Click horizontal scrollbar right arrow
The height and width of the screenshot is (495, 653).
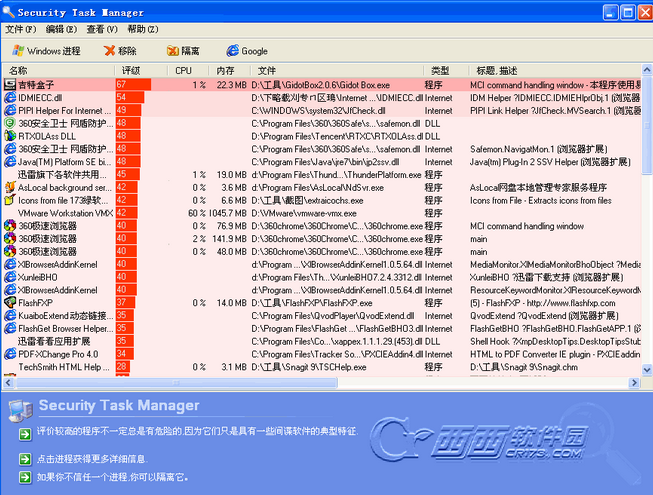(x=634, y=382)
